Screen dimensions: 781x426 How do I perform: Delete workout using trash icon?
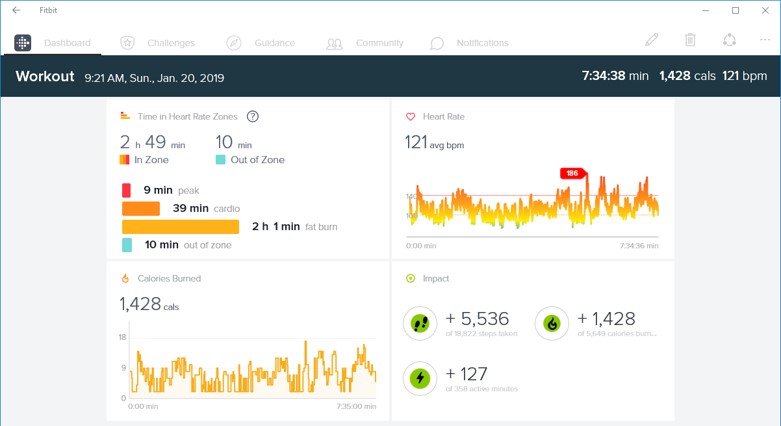click(690, 40)
